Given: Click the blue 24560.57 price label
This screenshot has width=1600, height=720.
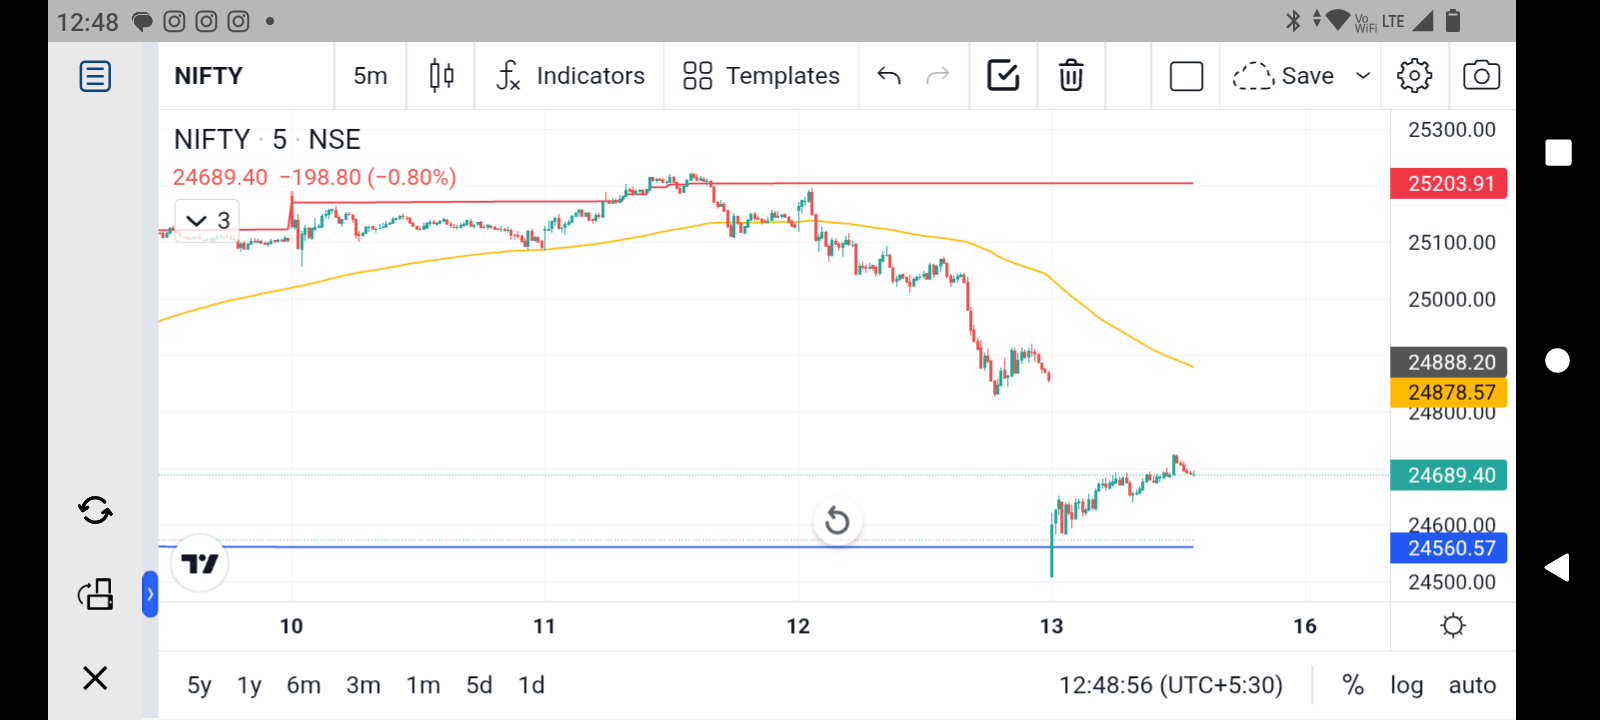Looking at the screenshot, I should [1449, 548].
